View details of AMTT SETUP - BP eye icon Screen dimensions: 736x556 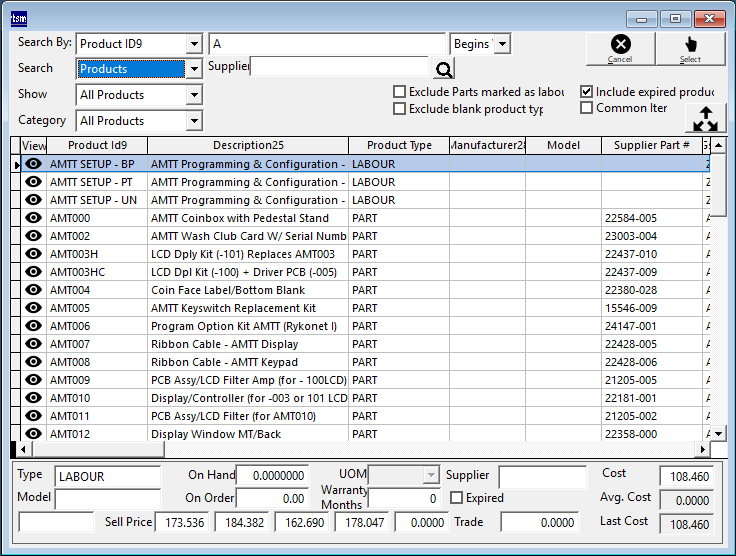pos(33,164)
